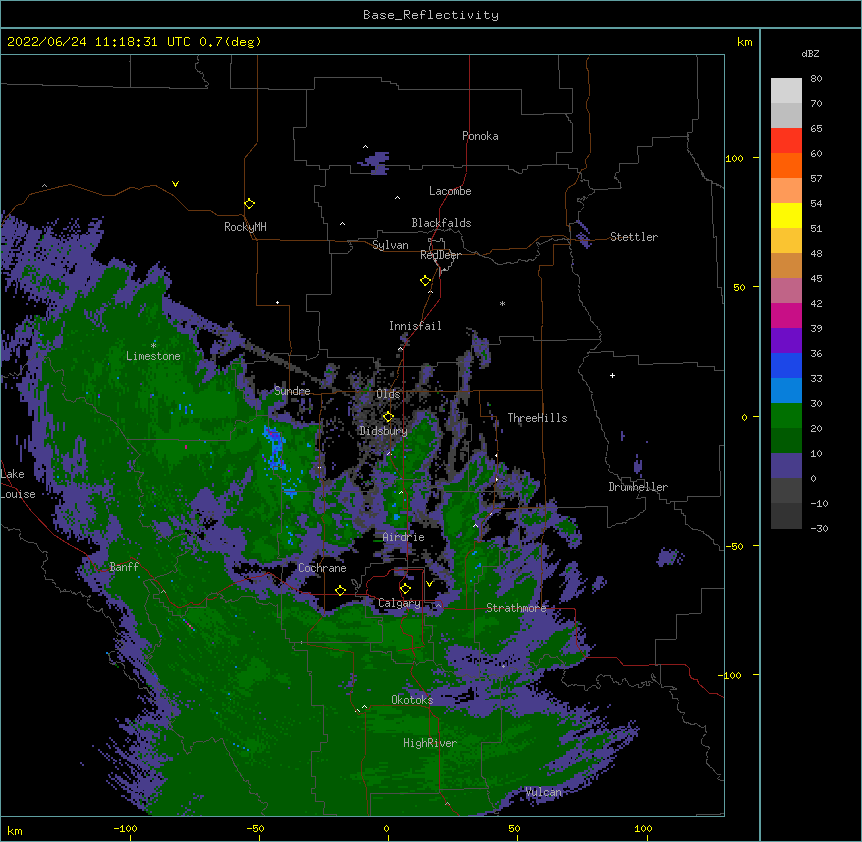Click the Calgary city label

[399, 603]
